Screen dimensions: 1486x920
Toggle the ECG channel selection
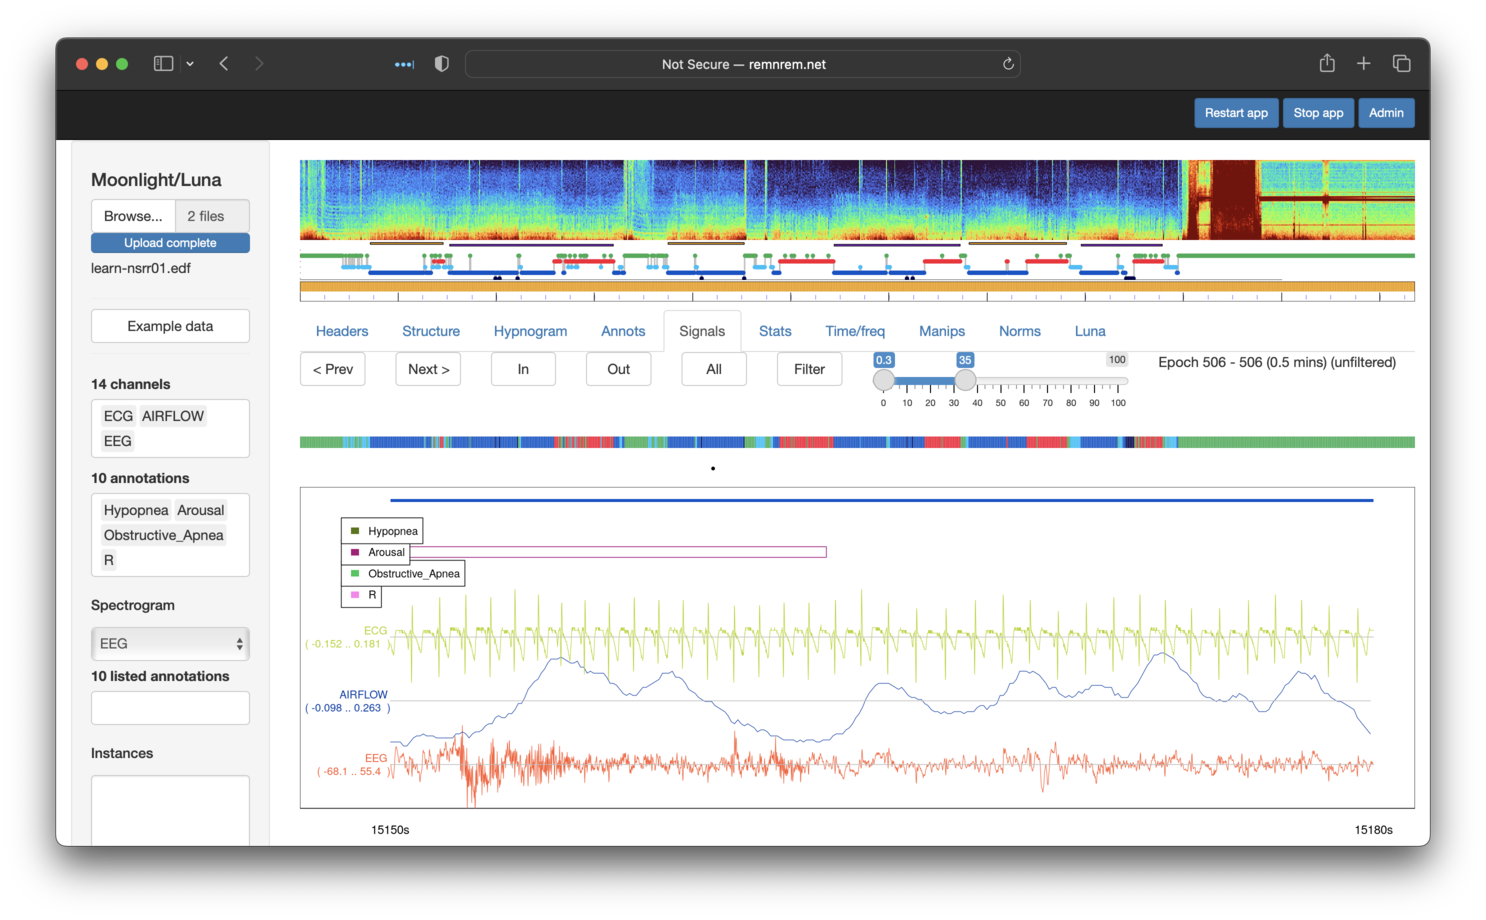tap(118, 416)
